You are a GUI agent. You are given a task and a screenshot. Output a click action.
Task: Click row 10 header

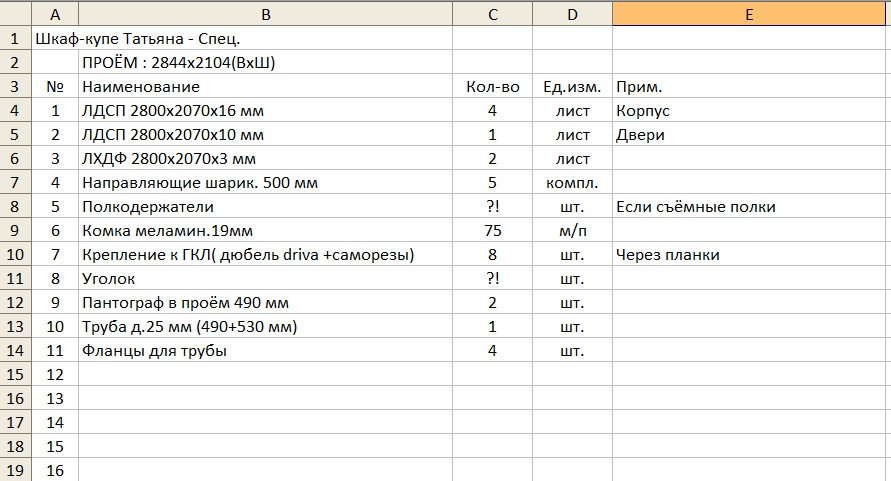pyautogui.click(x=15, y=255)
